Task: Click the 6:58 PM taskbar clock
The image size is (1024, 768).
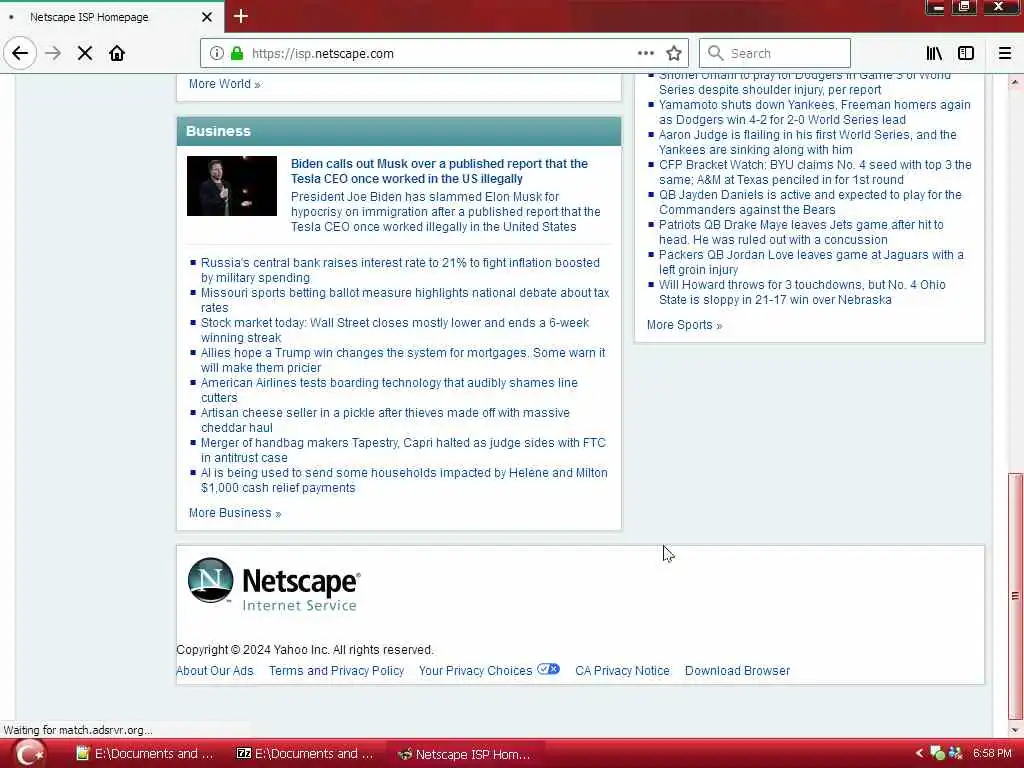Action: 992,754
